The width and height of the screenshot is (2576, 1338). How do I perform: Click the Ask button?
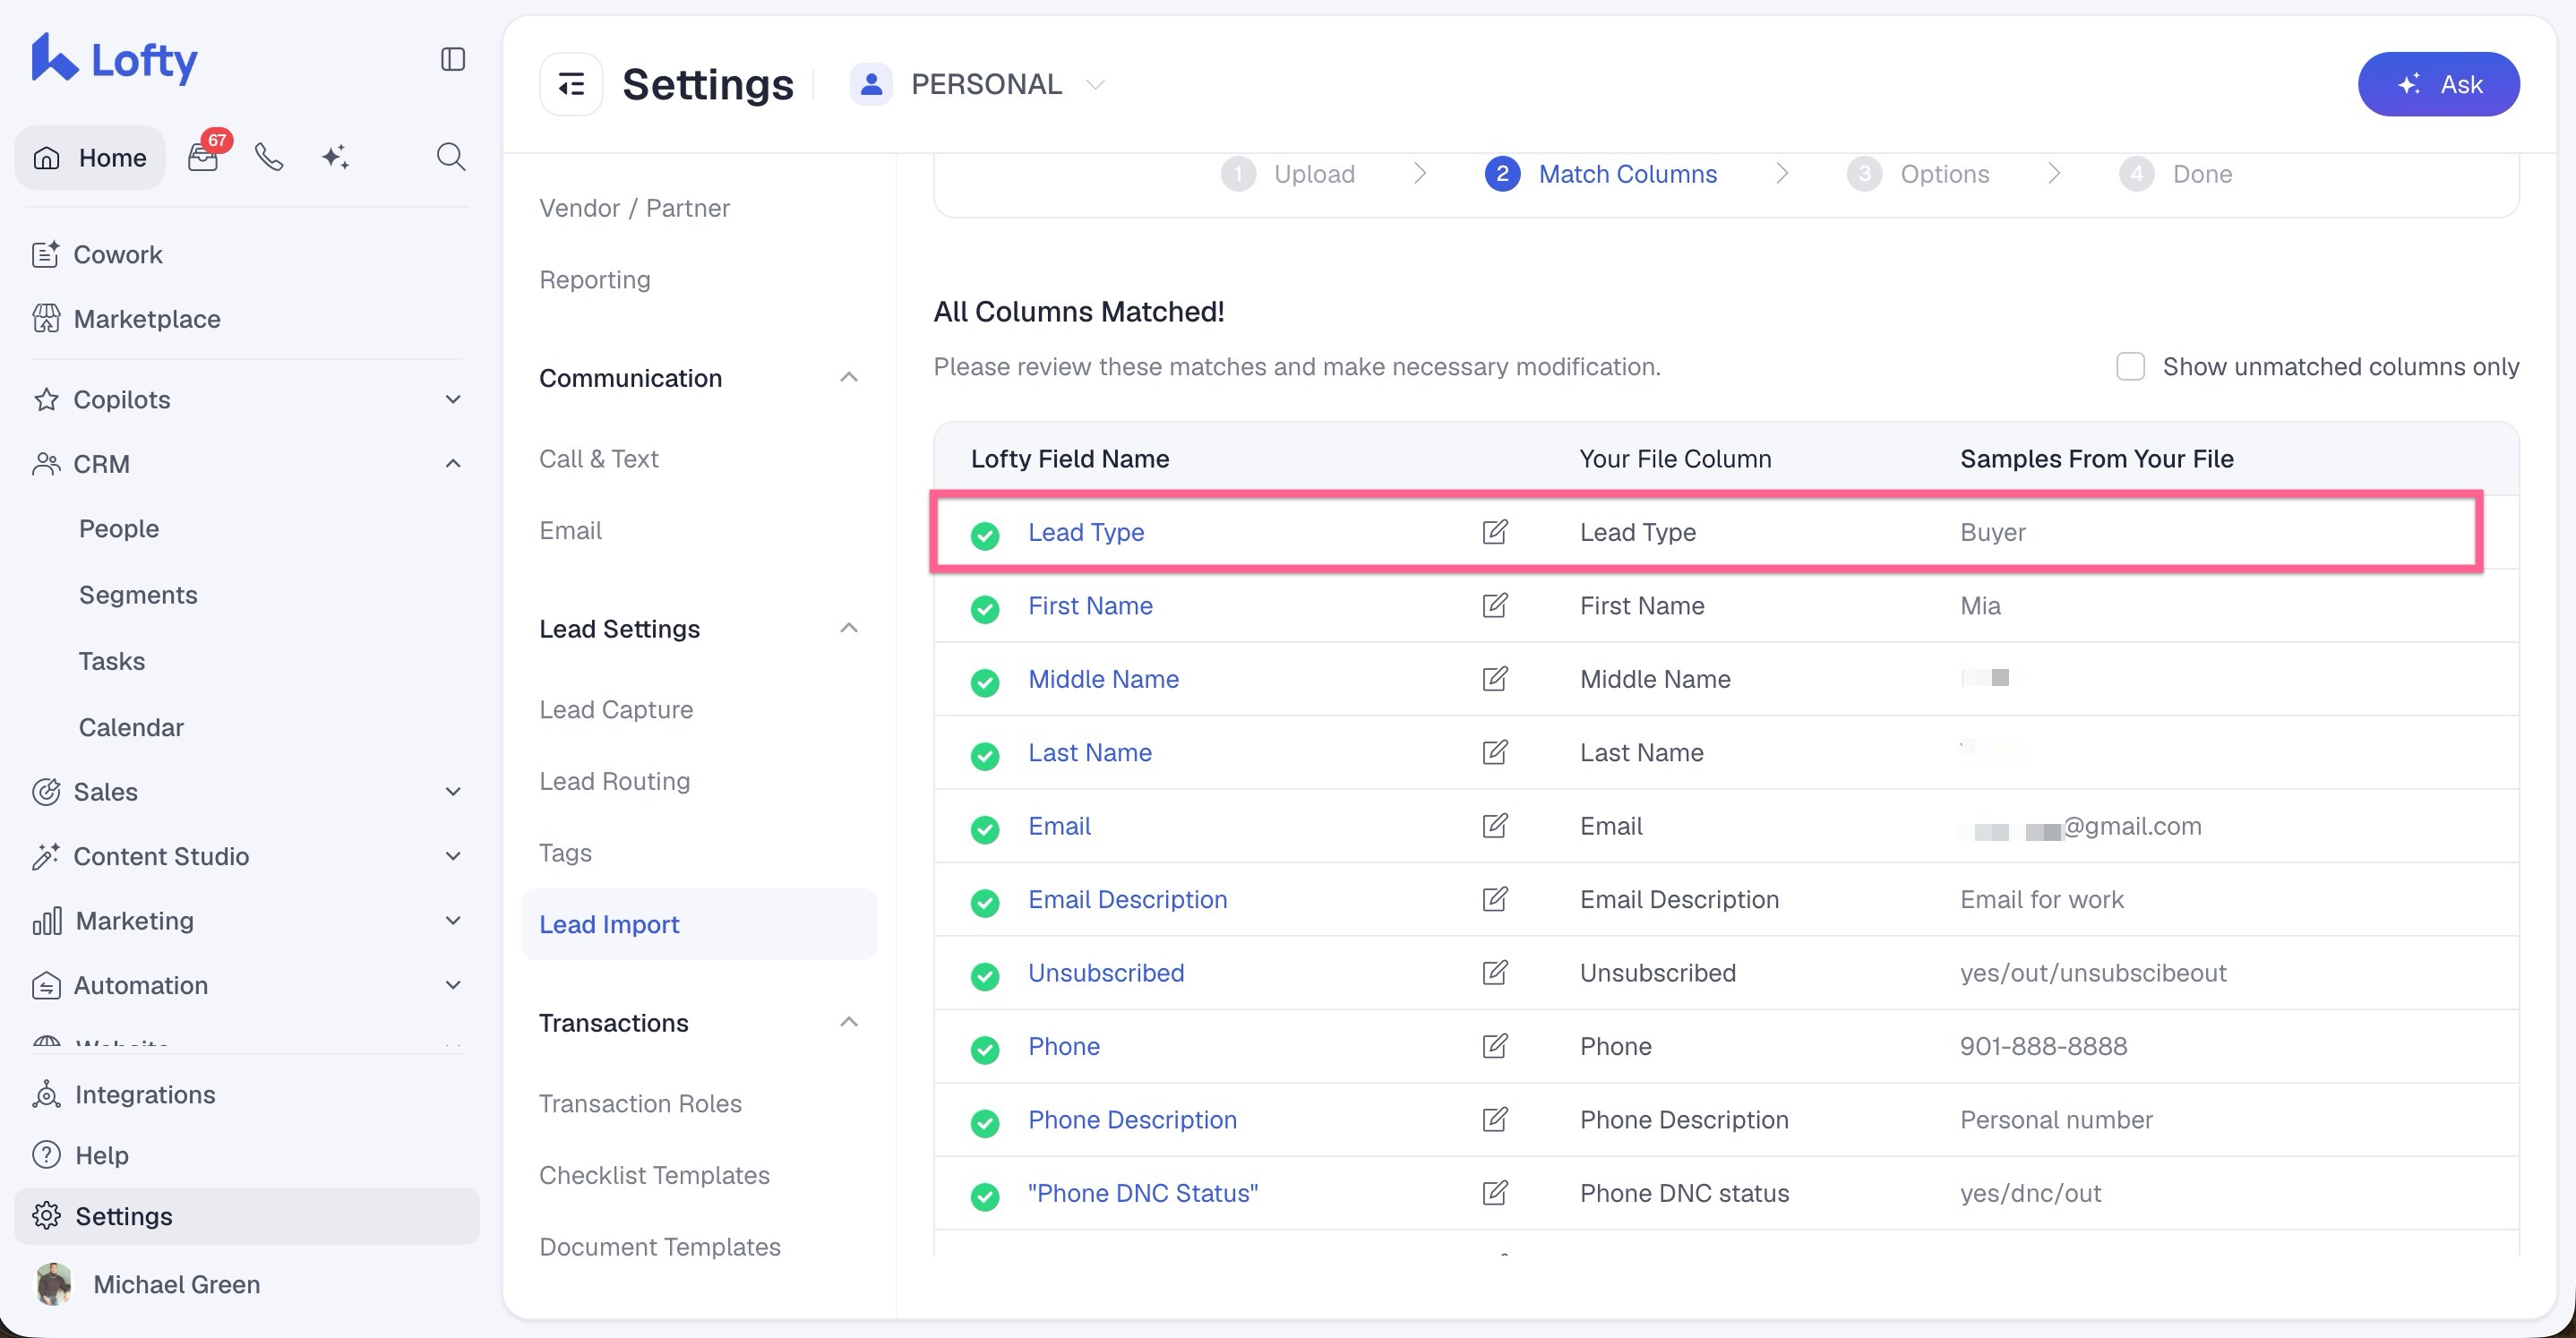pyautogui.click(x=2438, y=84)
